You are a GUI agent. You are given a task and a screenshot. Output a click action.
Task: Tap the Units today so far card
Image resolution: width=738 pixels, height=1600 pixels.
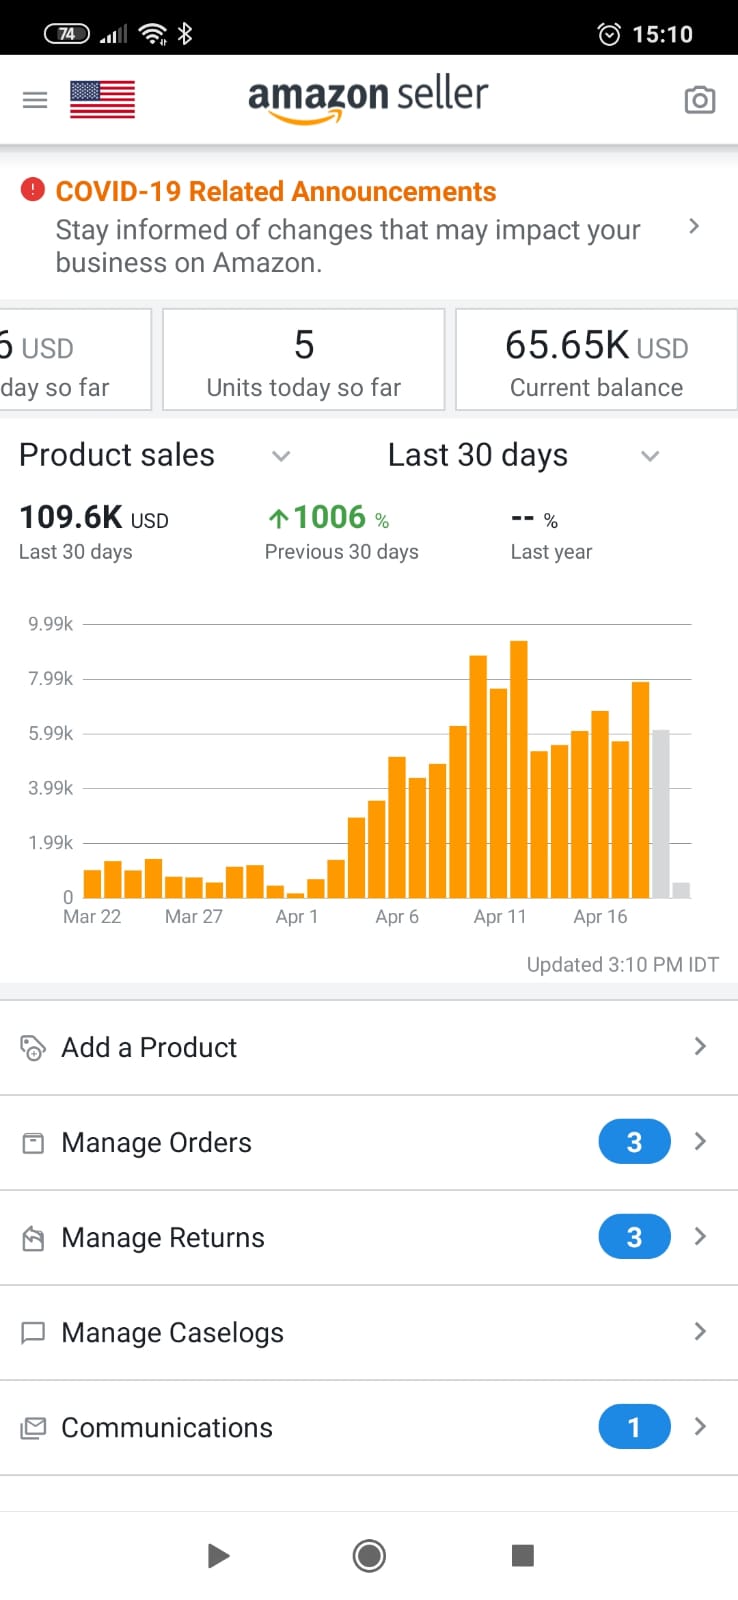303,360
